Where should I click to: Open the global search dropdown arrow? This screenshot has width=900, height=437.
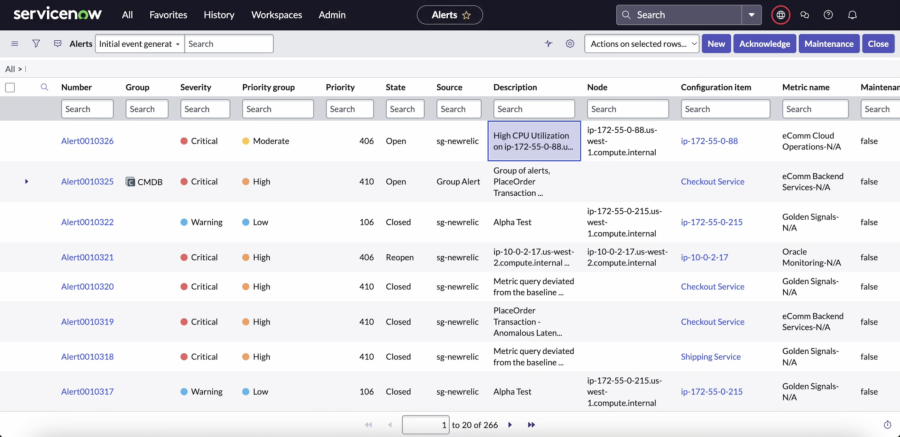751,15
